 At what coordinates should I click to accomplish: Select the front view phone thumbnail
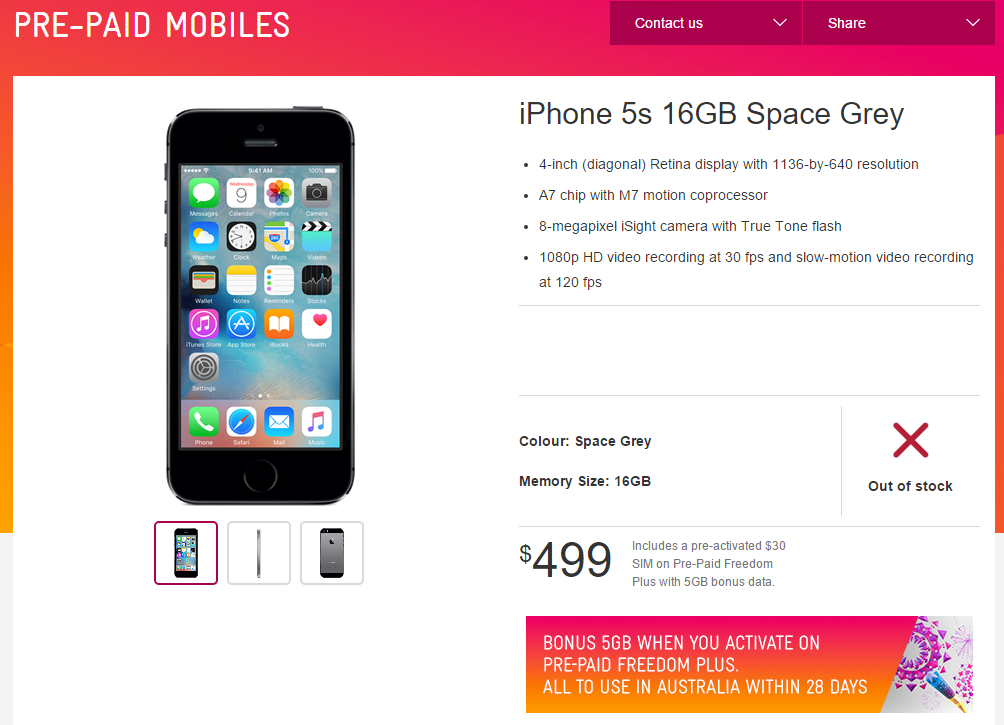pos(186,553)
